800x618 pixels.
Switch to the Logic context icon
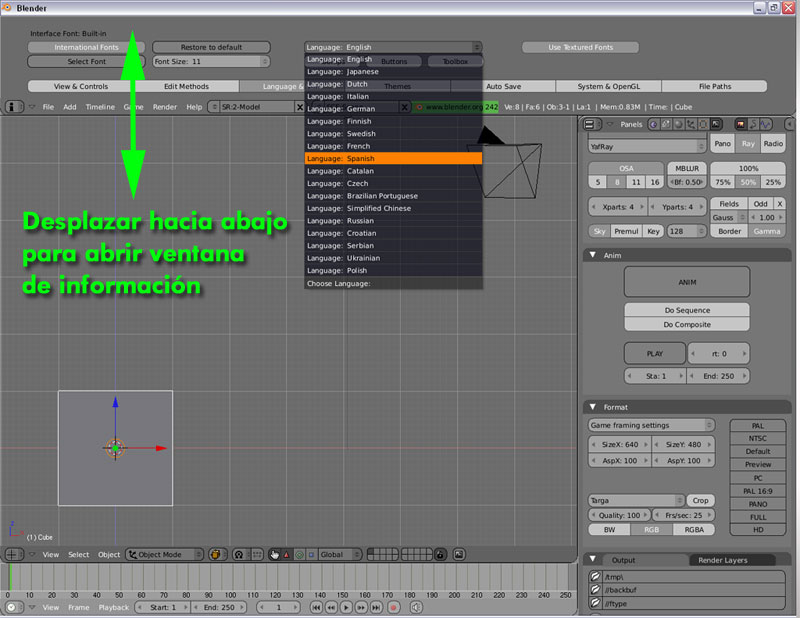(654, 124)
